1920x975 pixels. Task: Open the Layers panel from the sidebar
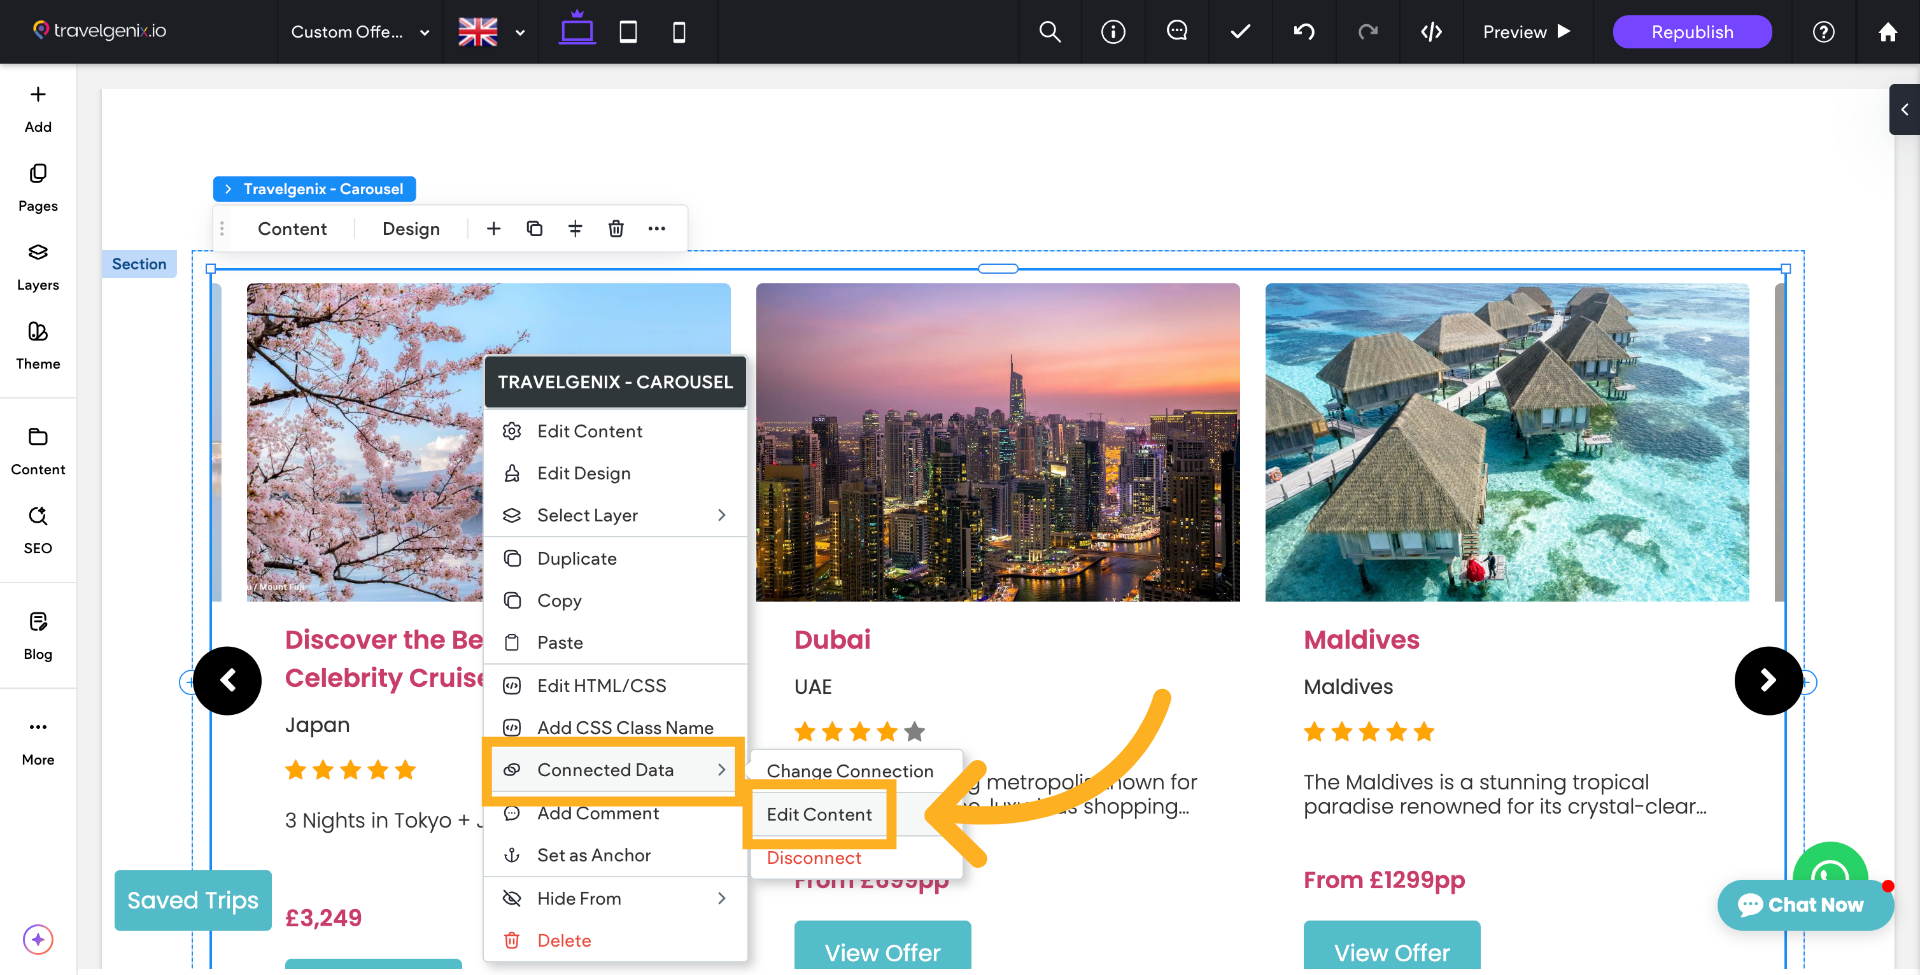tap(37, 266)
